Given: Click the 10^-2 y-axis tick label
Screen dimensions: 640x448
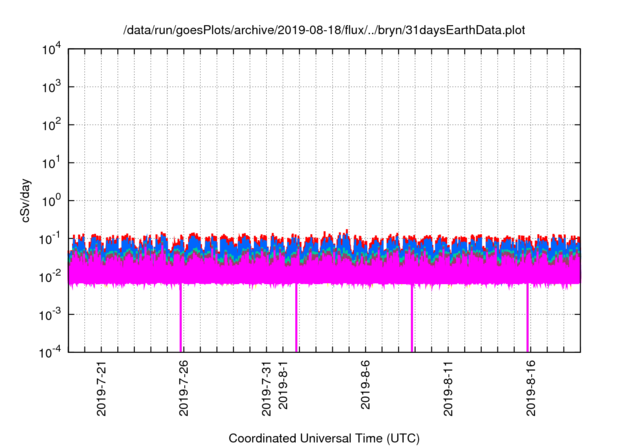Looking at the screenshot, I should tap(50, 277).
